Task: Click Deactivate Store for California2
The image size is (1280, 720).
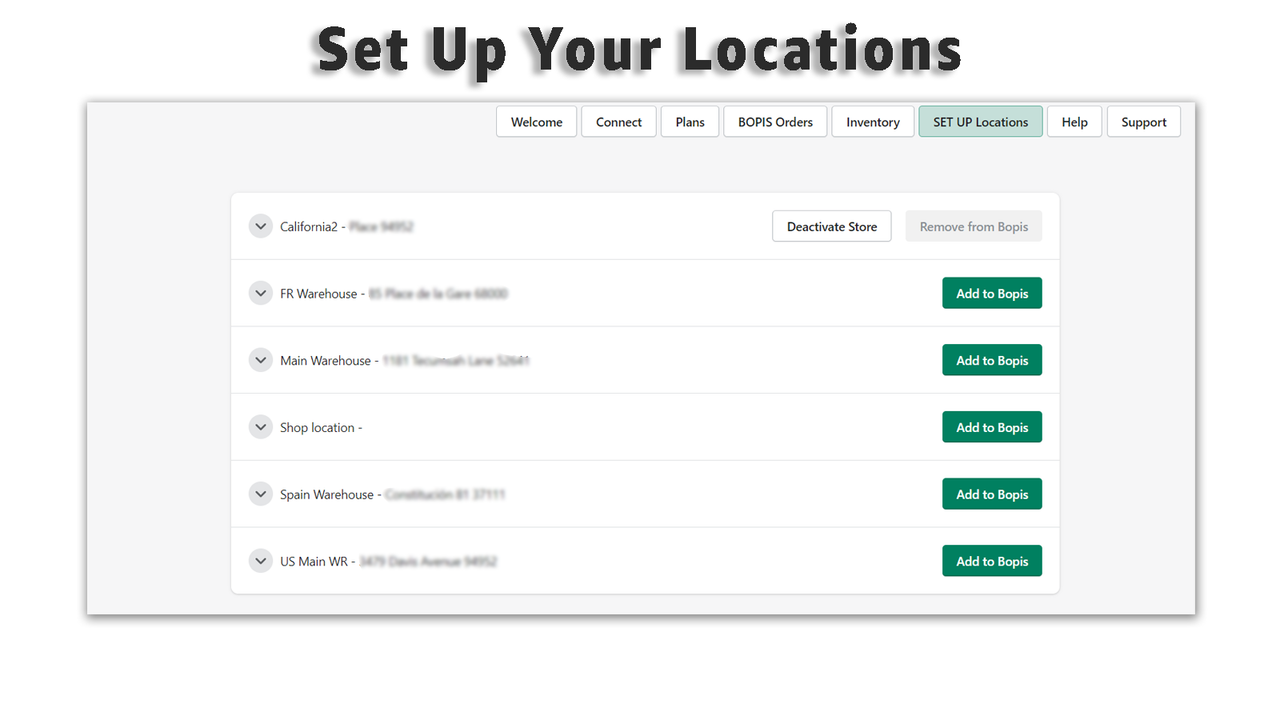Action: coord(831,226)
